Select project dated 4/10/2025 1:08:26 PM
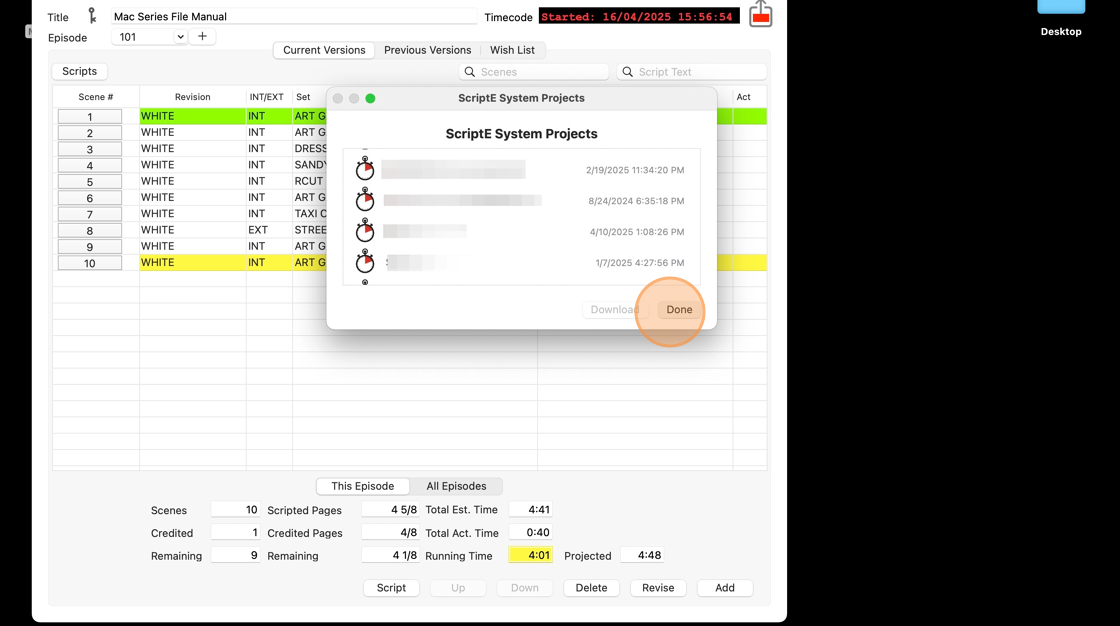This screenshot has width=1120, height=626. point(521,232)
